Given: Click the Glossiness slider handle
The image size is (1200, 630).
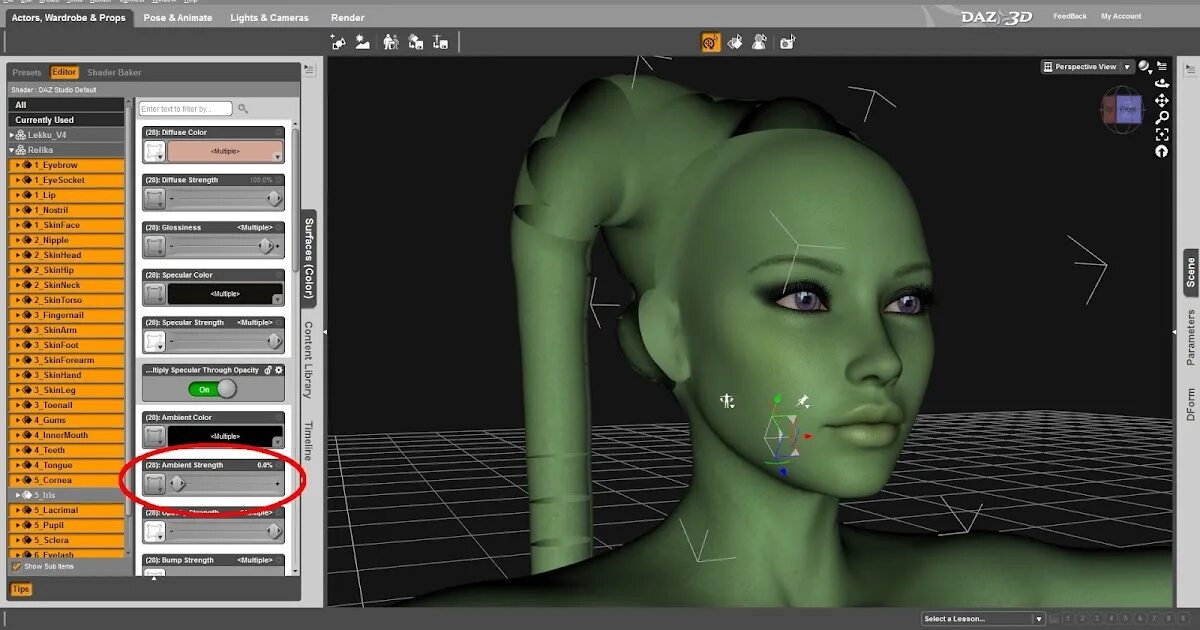Looking at the screenshot, I should coord(265,246).
